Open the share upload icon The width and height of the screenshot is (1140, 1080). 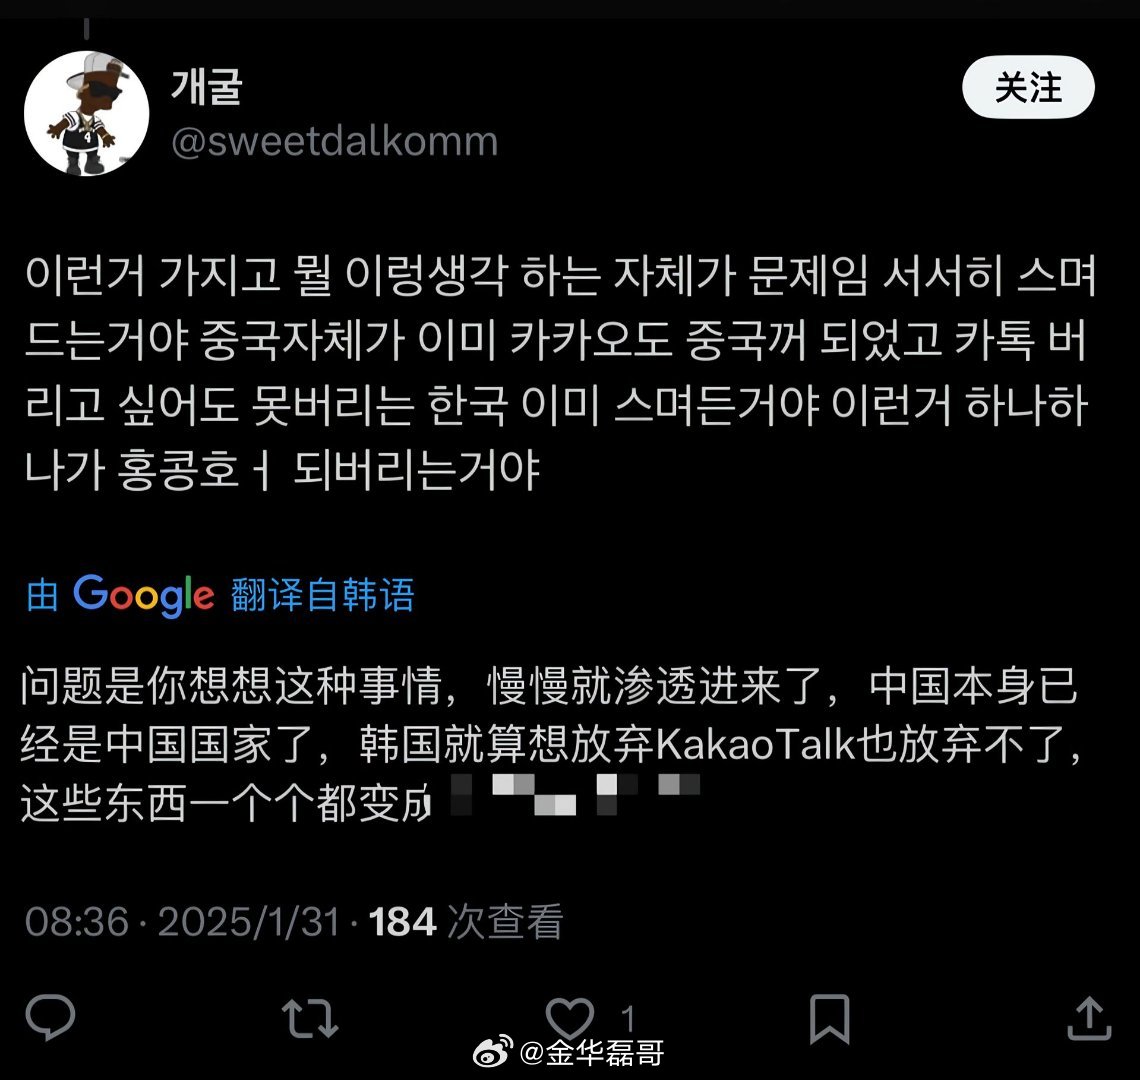[1089, 1018]
